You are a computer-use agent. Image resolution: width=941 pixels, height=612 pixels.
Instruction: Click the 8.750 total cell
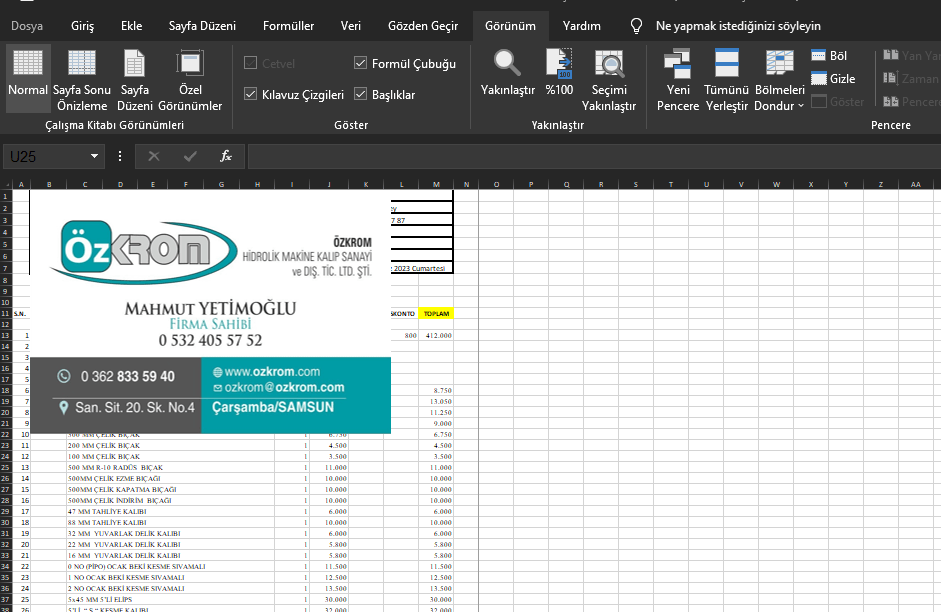[436, 390]
